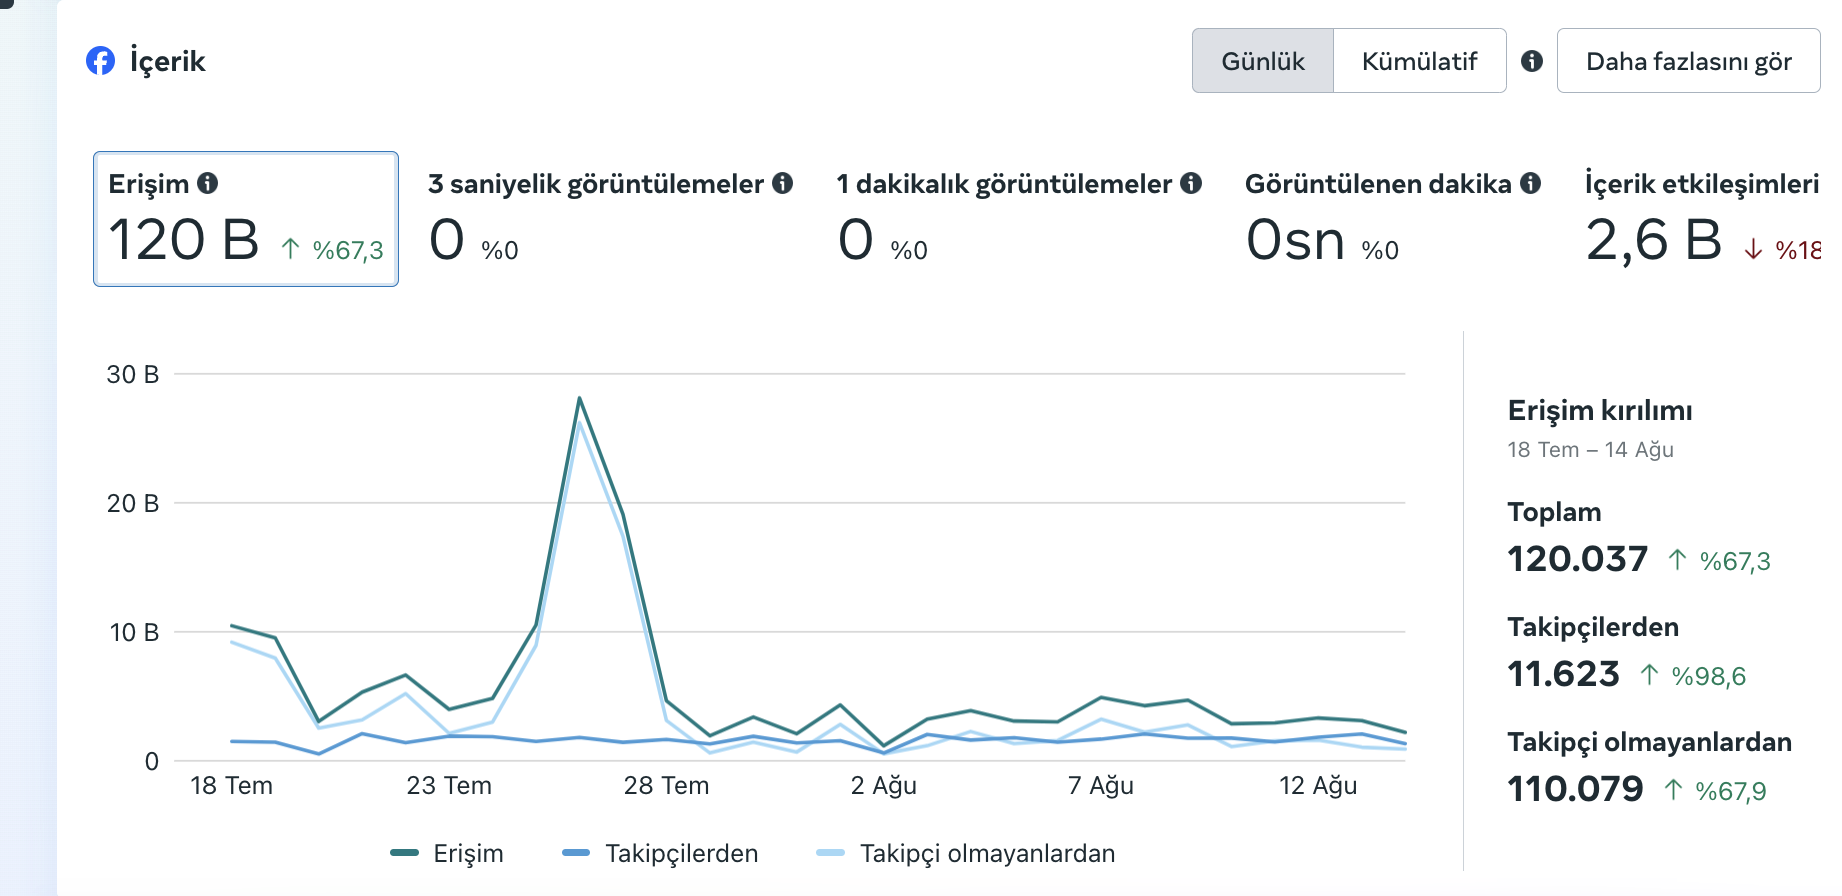Click info icon for 1 dakikalık görüntülemeler
Screen dimensions: 1842x896
[1191, 183]
